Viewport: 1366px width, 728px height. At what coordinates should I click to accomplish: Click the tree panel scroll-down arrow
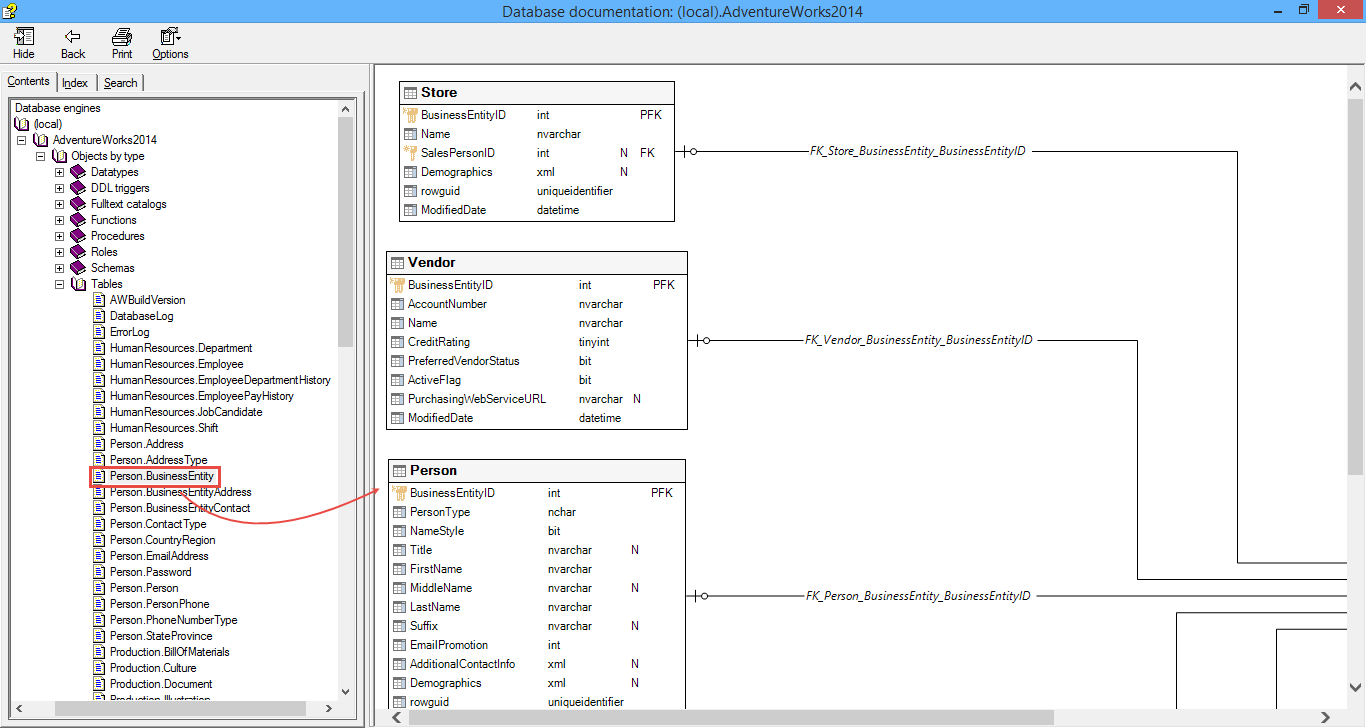tap(345, 691)
